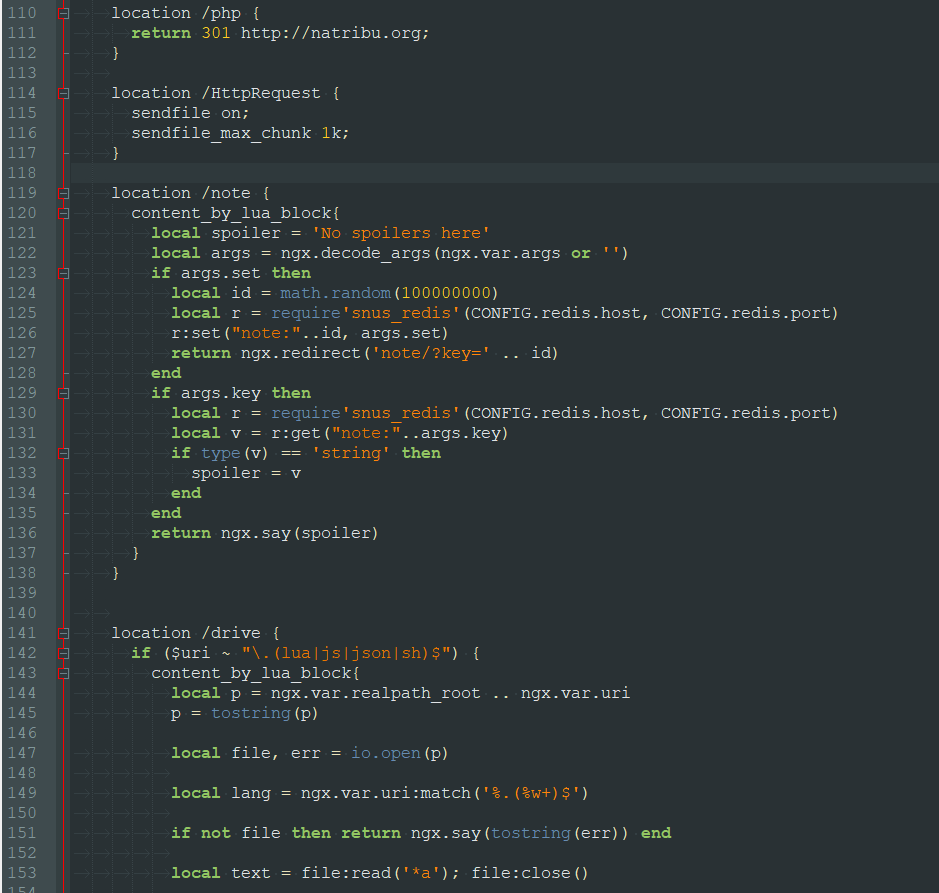Click 'spoiler = v' assignment
Viewport: 939px width, 893px height.
tap(246, 473)
